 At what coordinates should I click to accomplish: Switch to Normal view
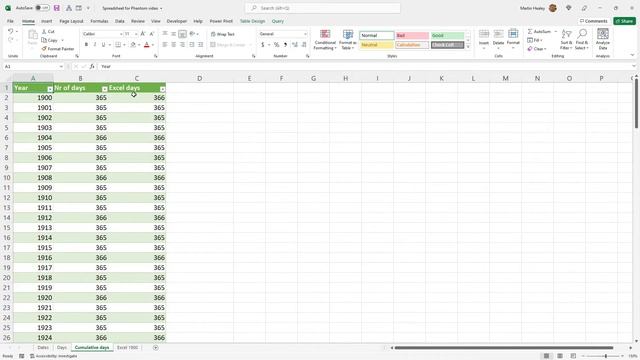click(x=546, y=356)
